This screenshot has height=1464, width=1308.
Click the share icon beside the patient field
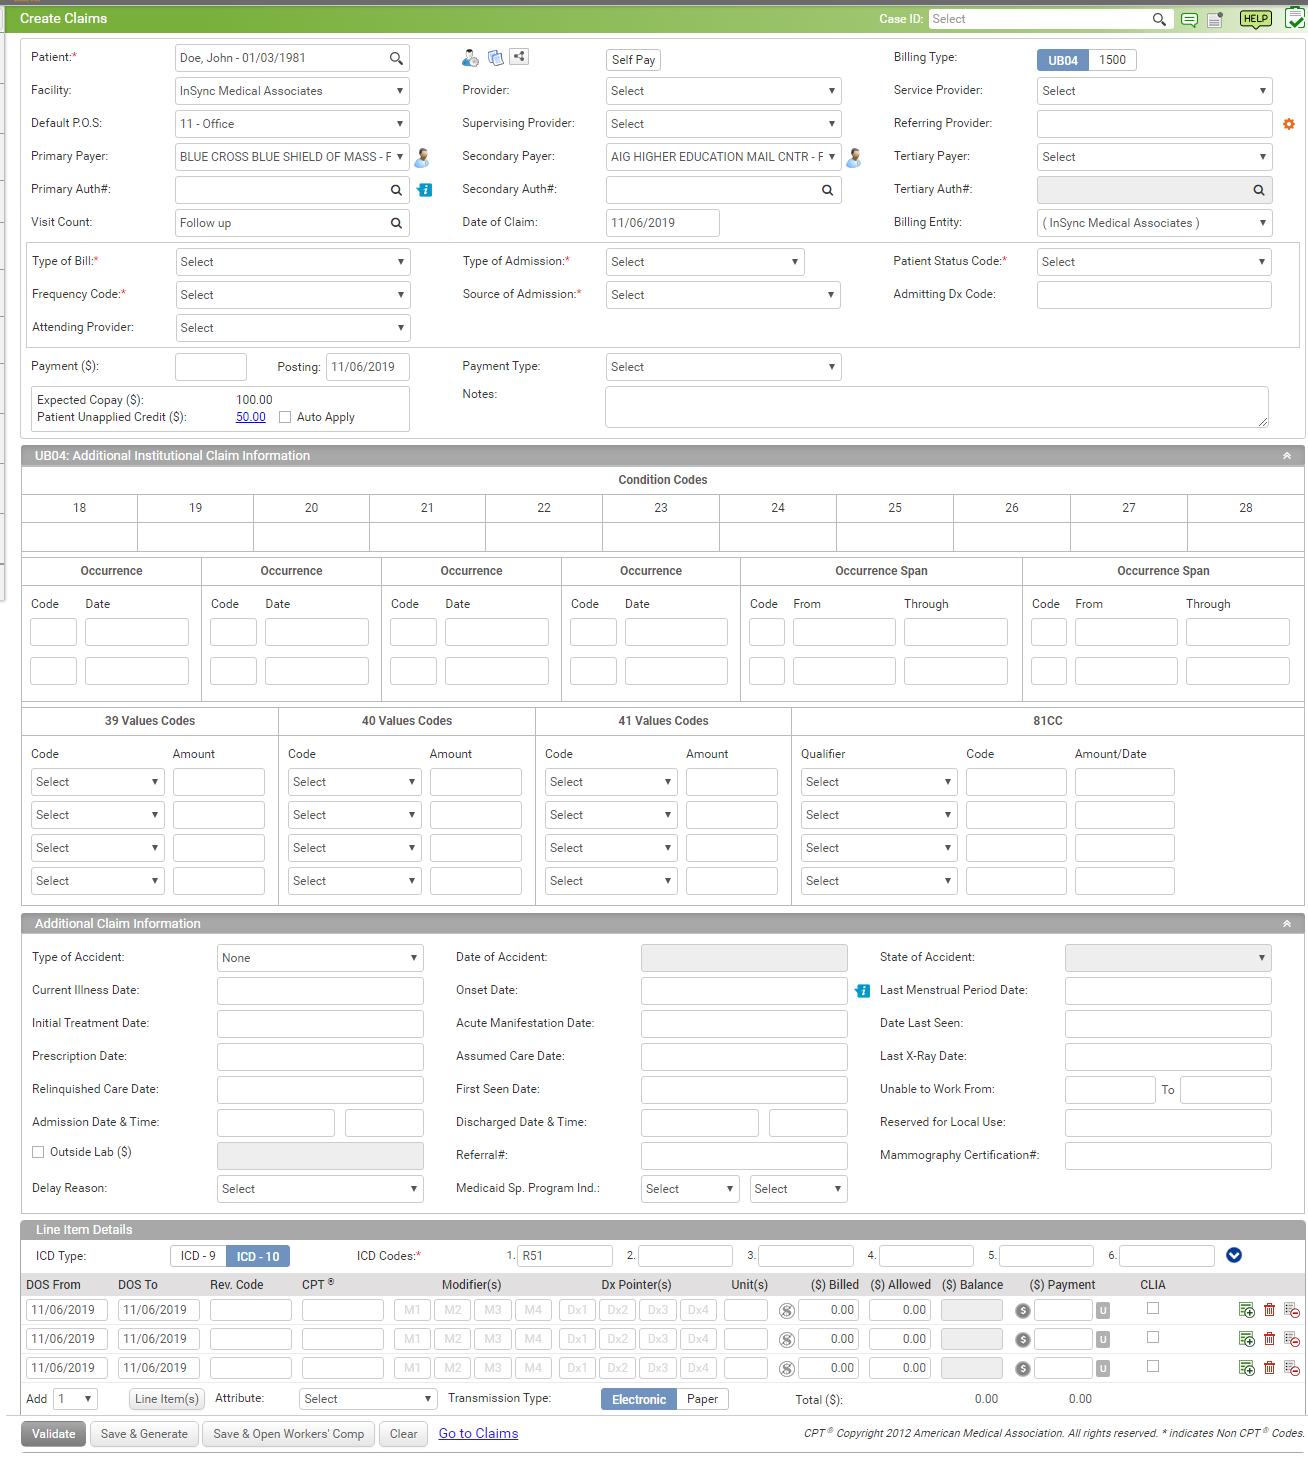(519, 57)
